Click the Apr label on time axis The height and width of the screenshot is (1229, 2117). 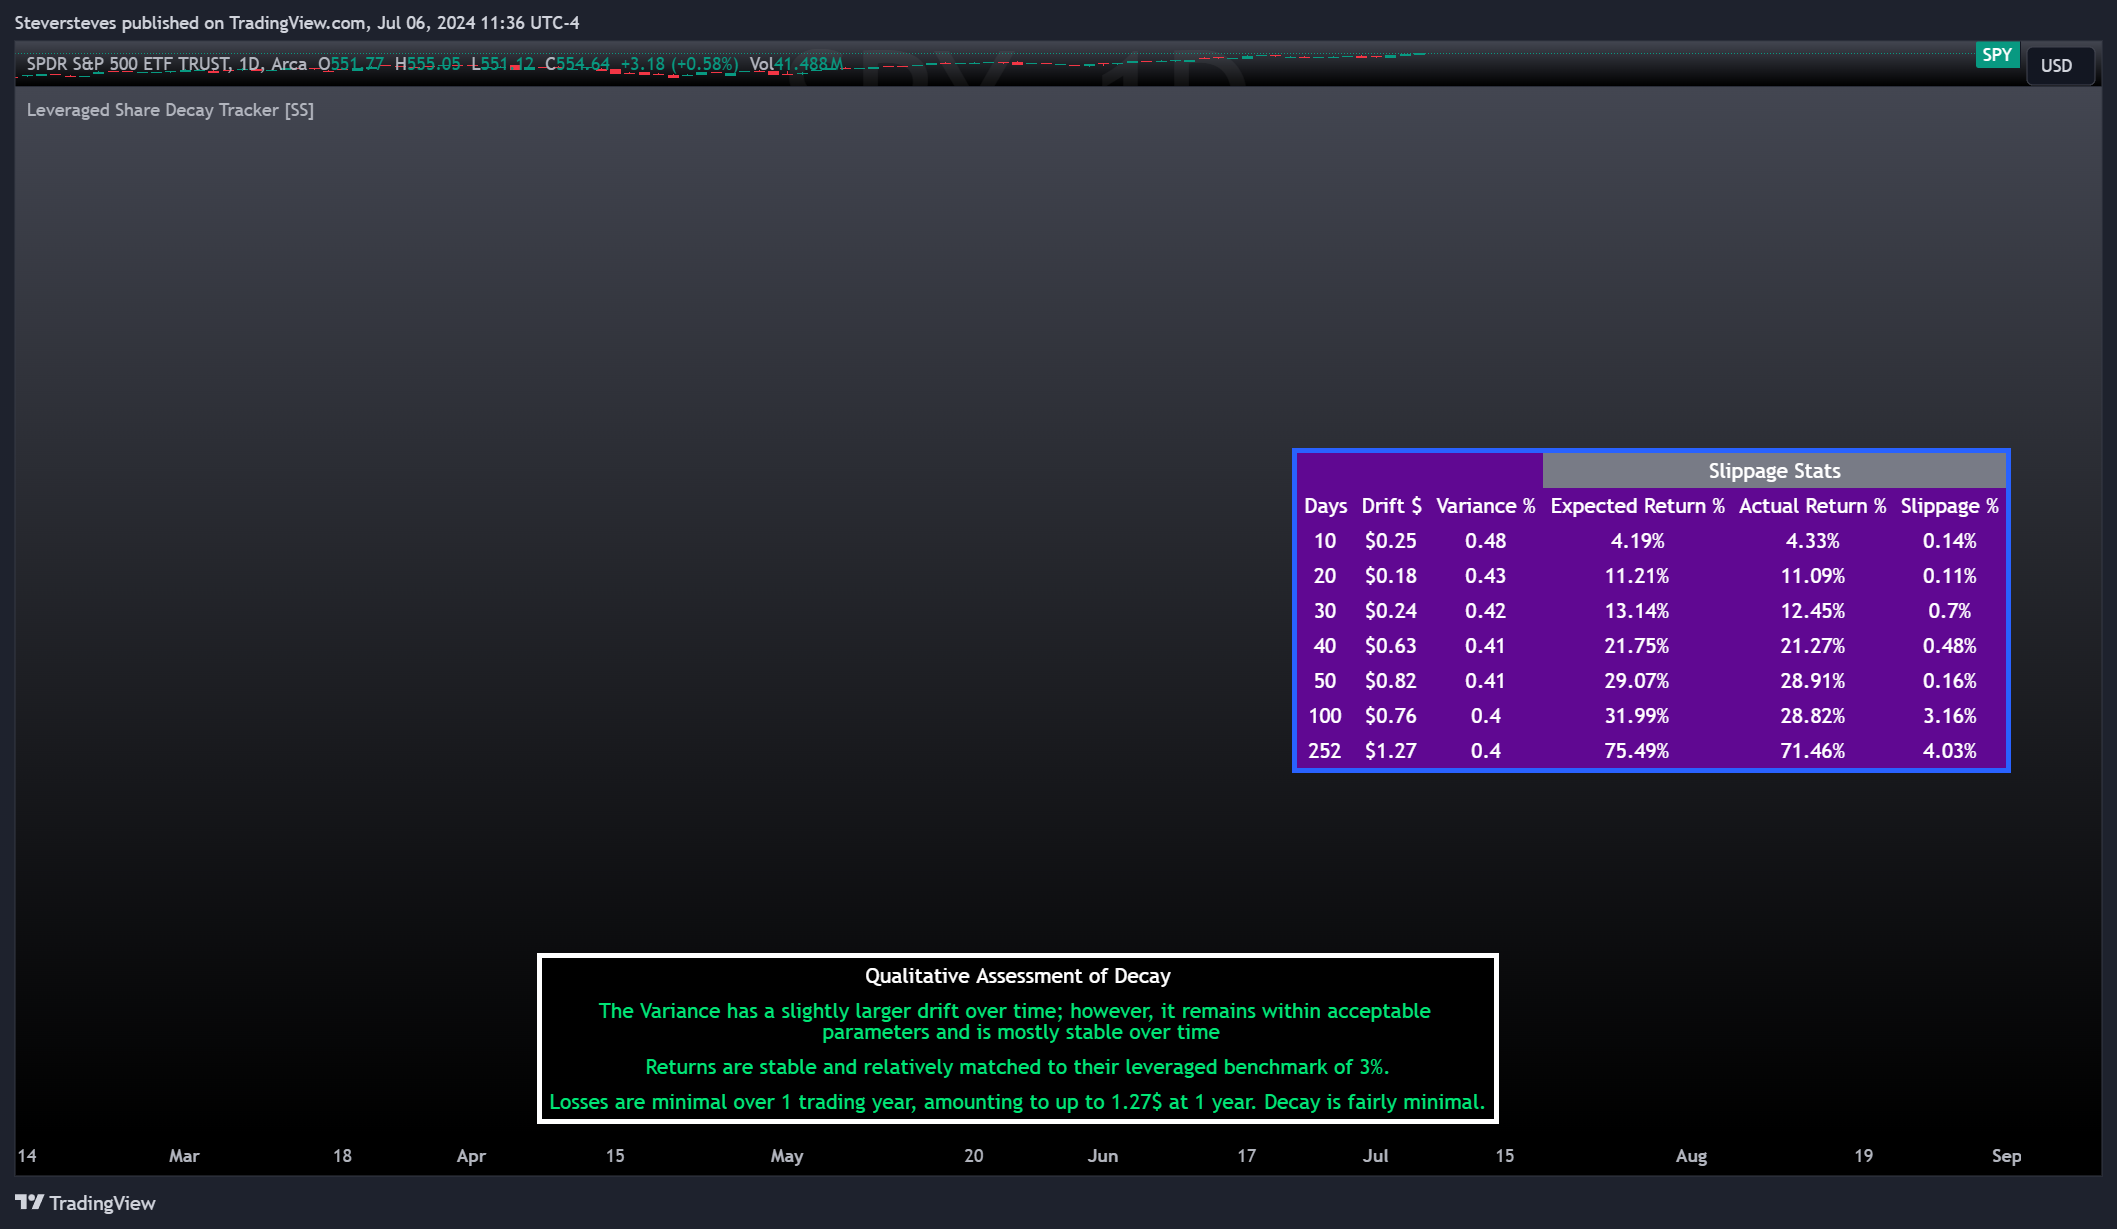click(x=471, y=1156)
